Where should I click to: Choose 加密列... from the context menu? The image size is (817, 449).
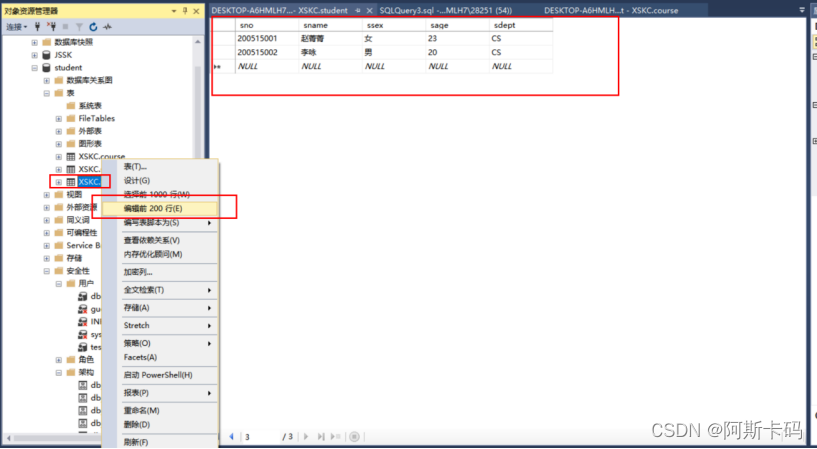click(159, 272)
